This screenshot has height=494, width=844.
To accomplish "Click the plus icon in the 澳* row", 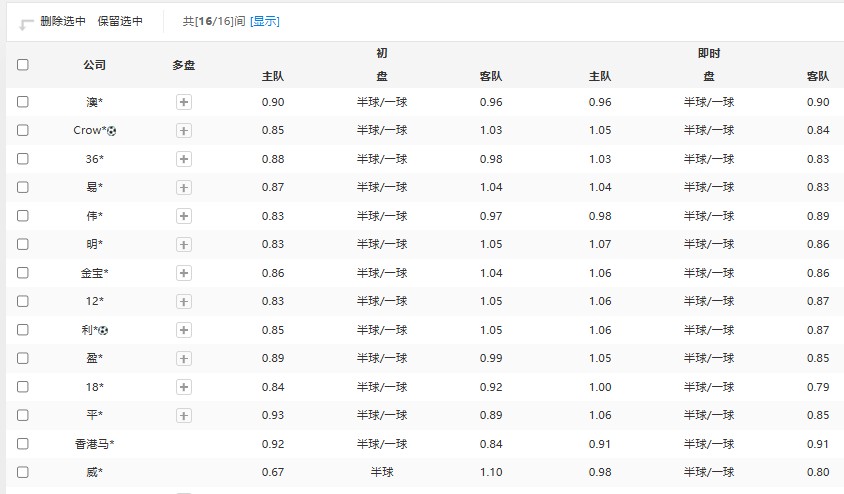I will point(184,102).
